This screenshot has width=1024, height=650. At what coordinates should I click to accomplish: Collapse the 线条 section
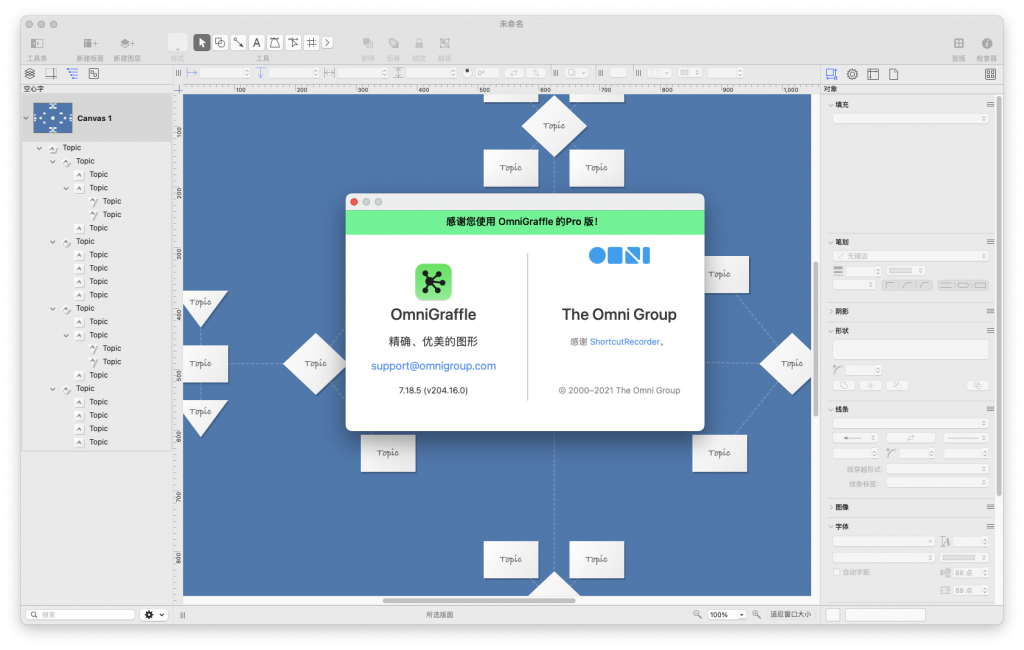coord(831,410)
